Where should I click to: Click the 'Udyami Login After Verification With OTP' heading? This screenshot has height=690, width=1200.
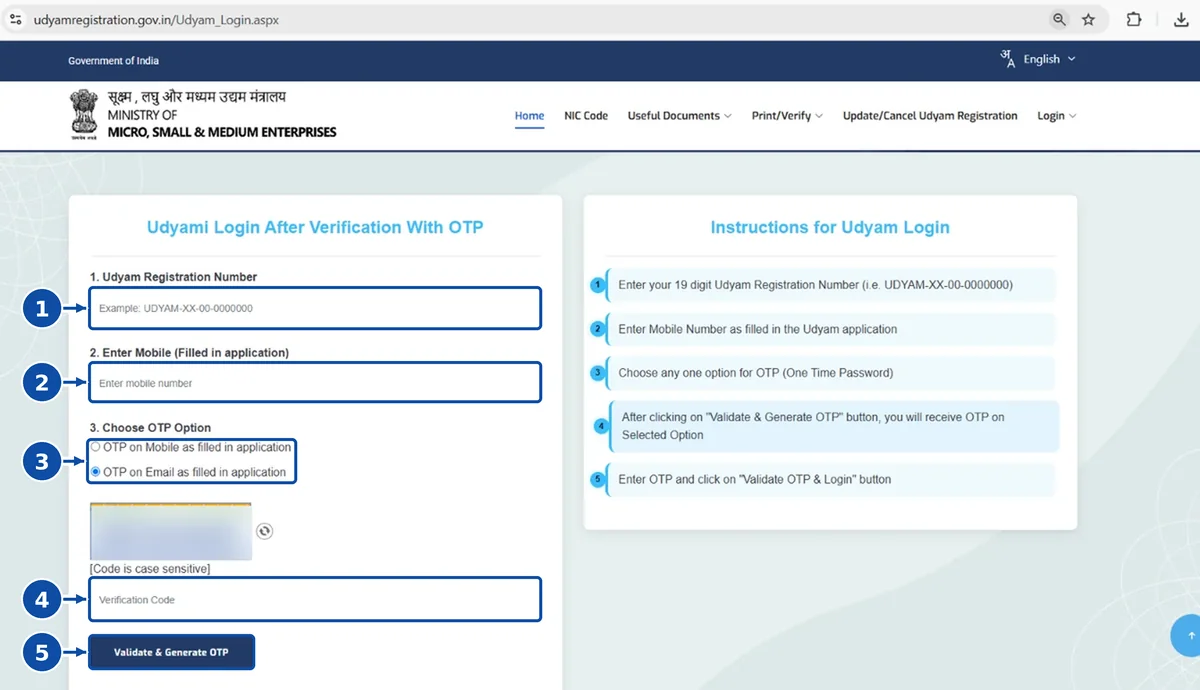pyautogui.click(x=315, y=227)
